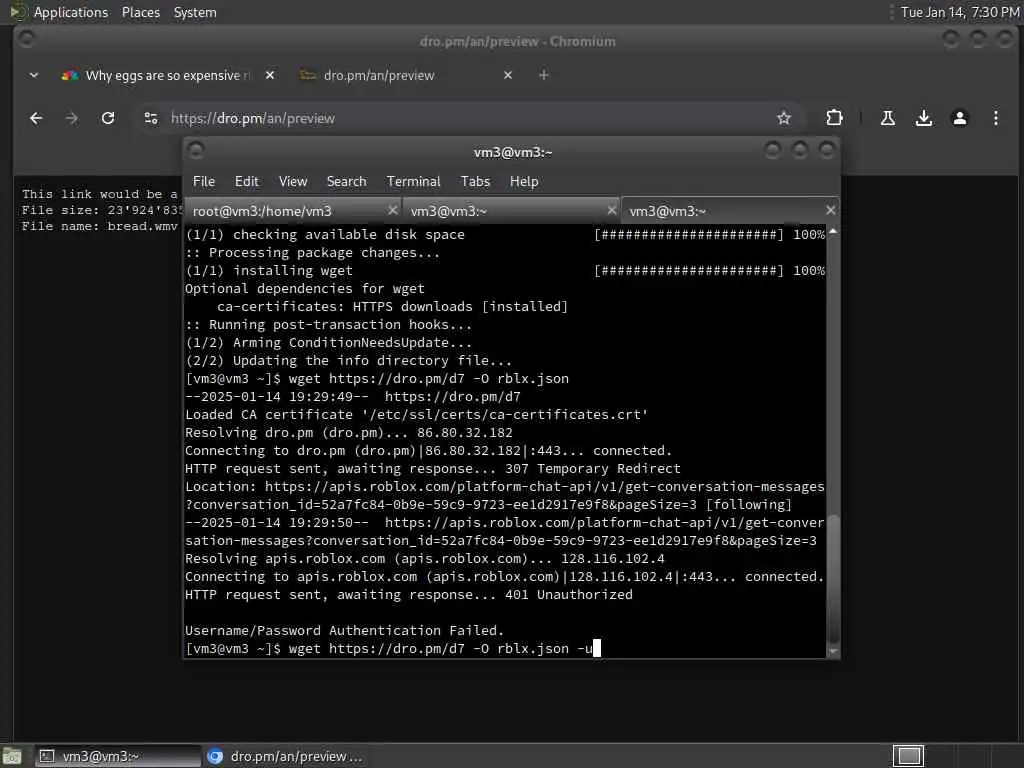Image resolution: width=1024 pixels, height=768 pixels.
Task: Open new Chromium tab with plus
Action: [543, 75]
